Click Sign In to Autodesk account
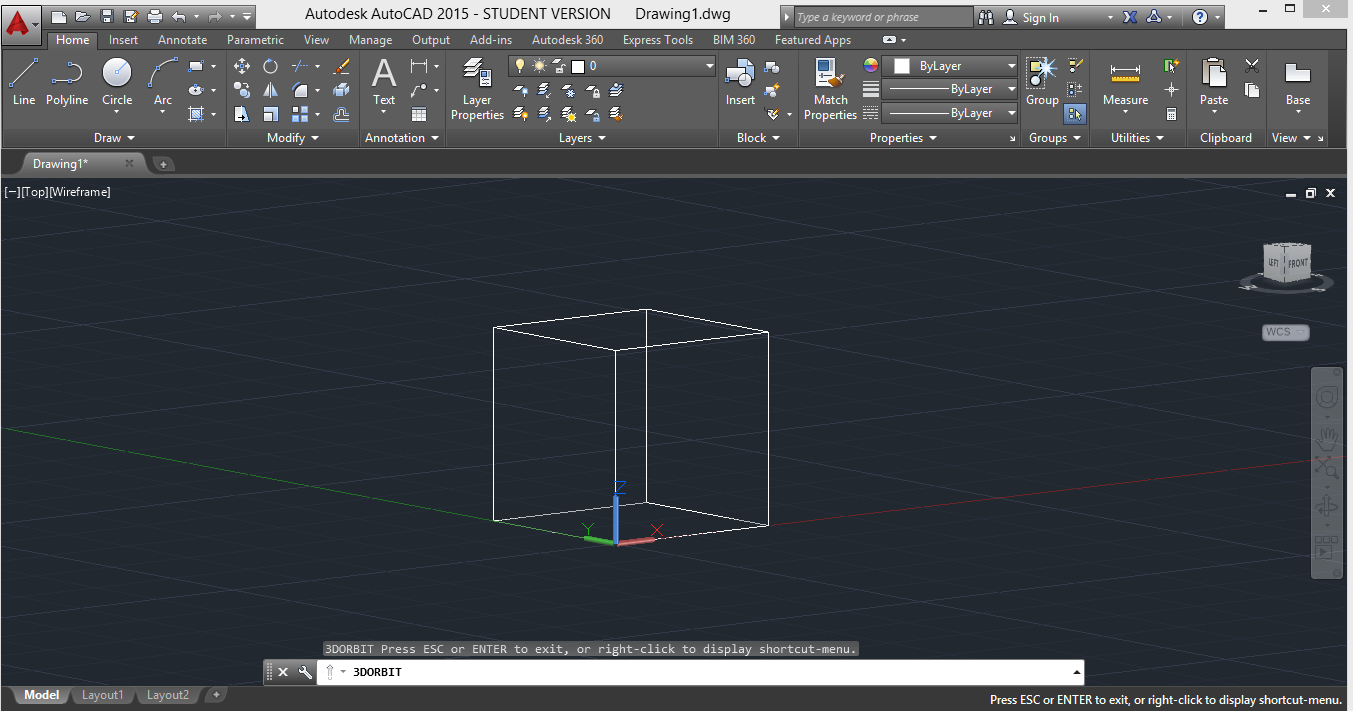 (1040, 17)
